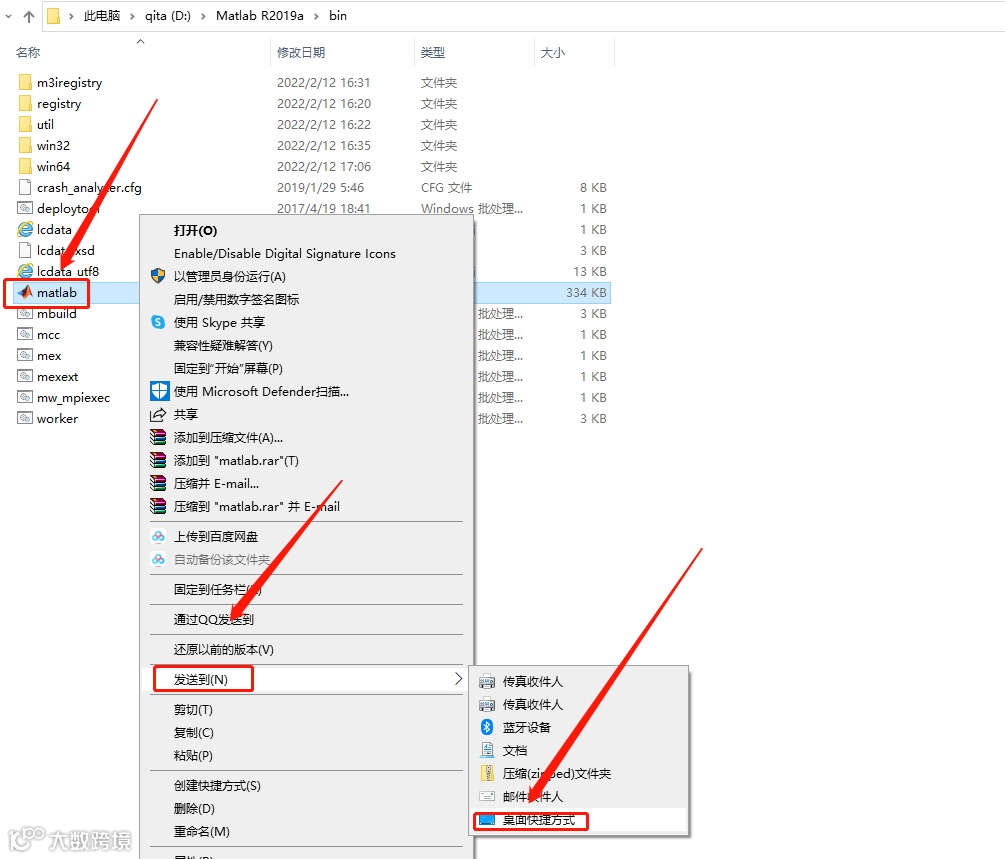The image size is (1005, 859).
Task: Click the share arrow icon next to 共享
Action: [158, 415]
